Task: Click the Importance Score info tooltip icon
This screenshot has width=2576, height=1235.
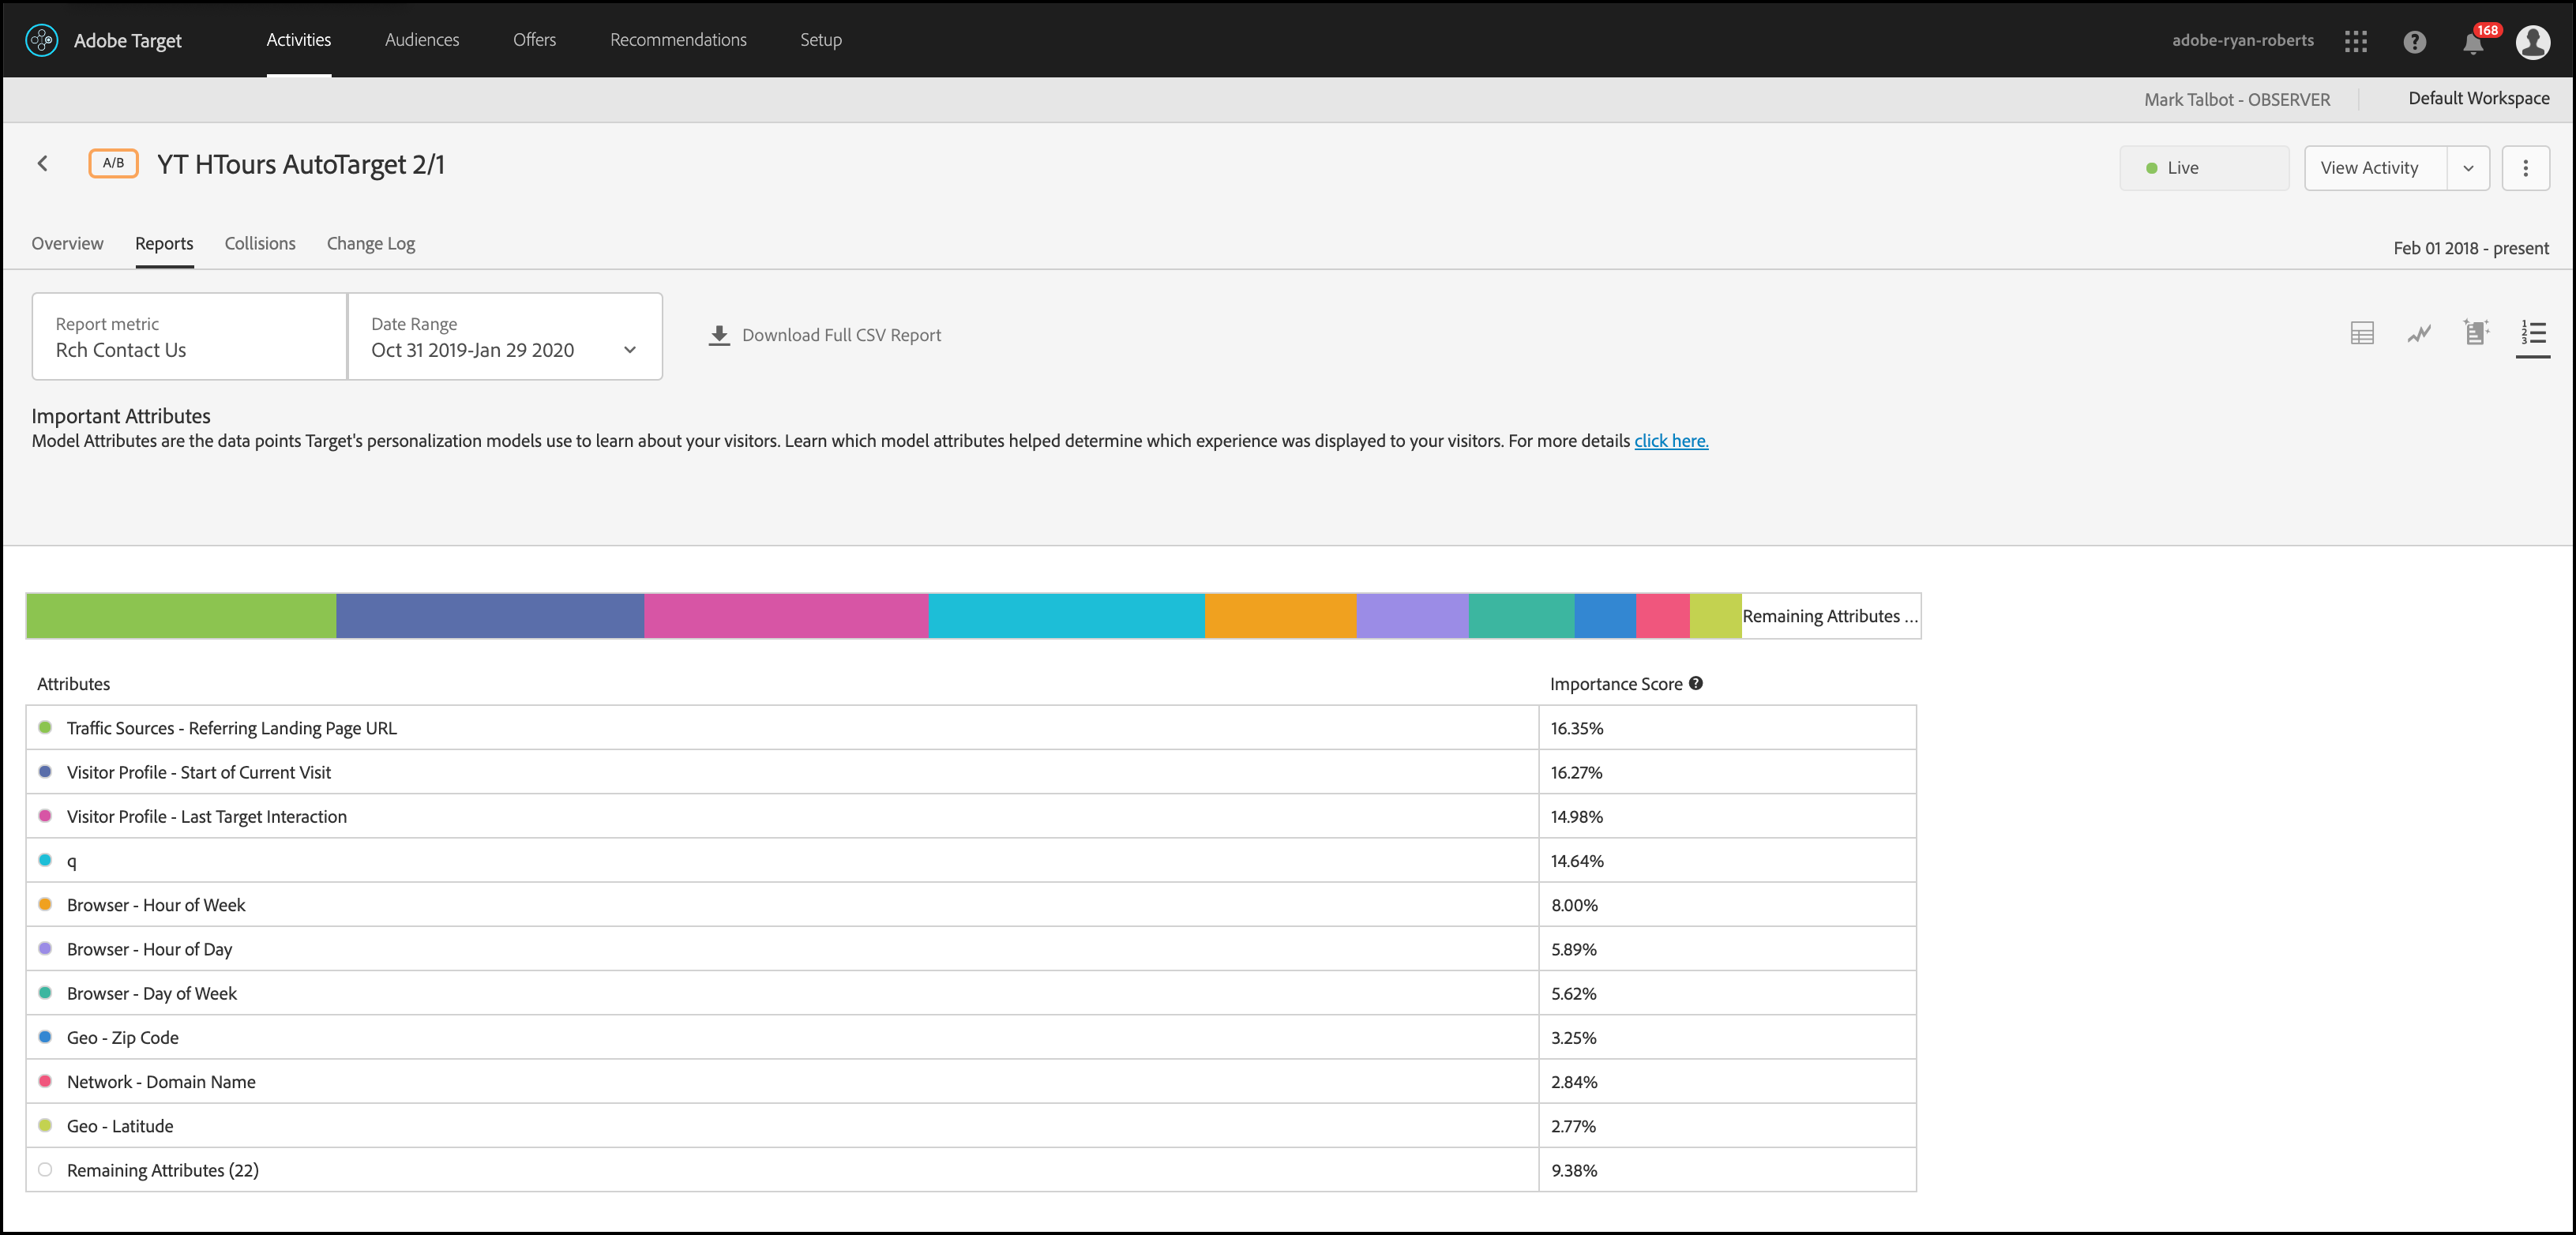Action: 1696,683
